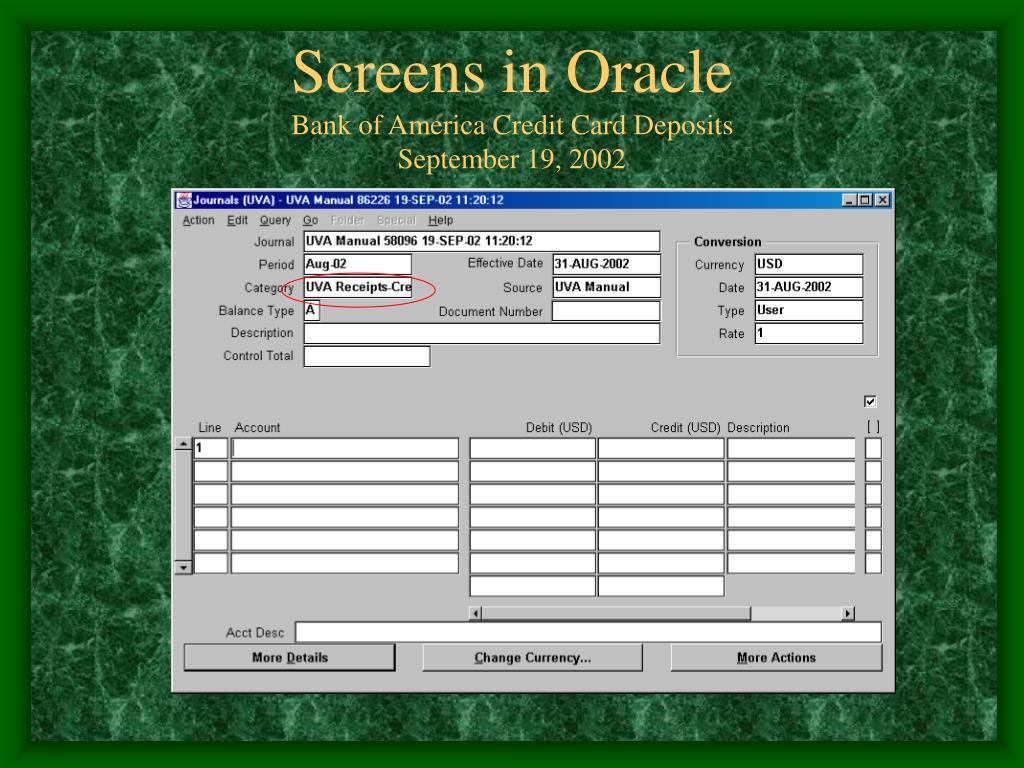This screenshot has height=768, width=1024.
Task: Open the Query menu
Action: (x=275, y=220)
